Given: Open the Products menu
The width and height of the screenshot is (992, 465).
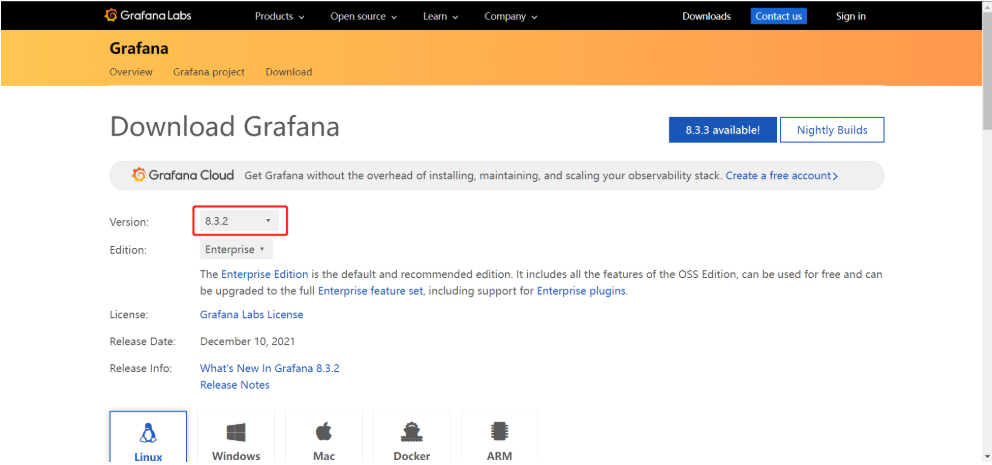Looking at the screenshot, I should coord(280,16).
